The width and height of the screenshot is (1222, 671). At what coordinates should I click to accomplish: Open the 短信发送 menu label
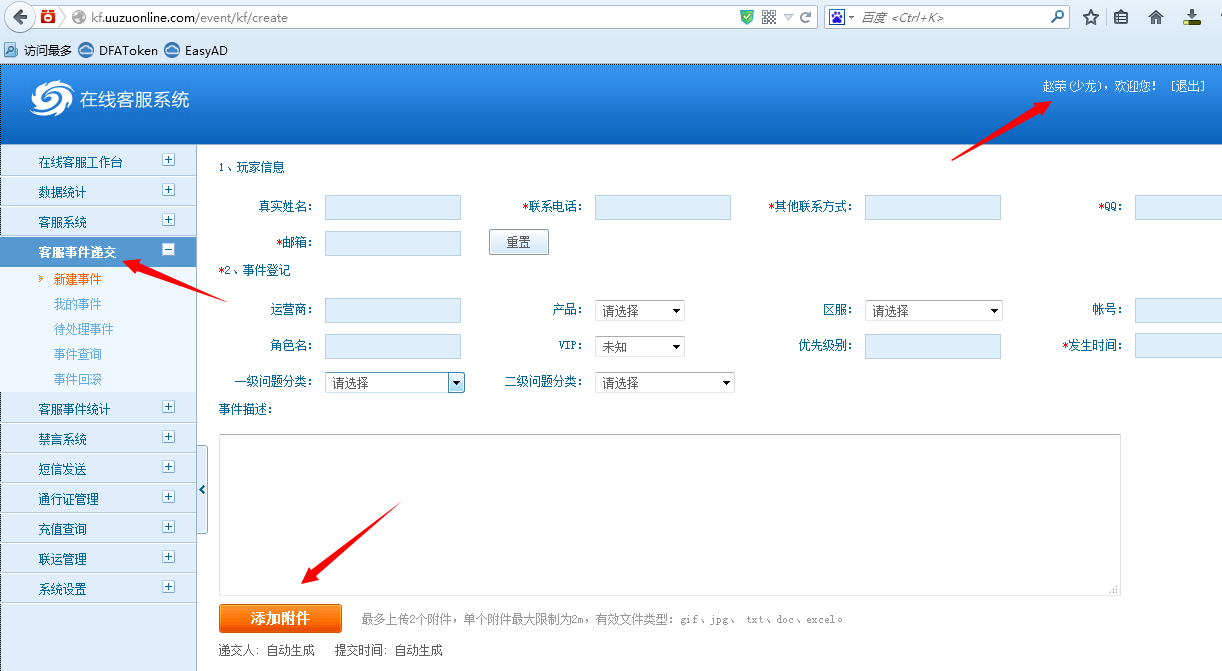coord(62,469)
